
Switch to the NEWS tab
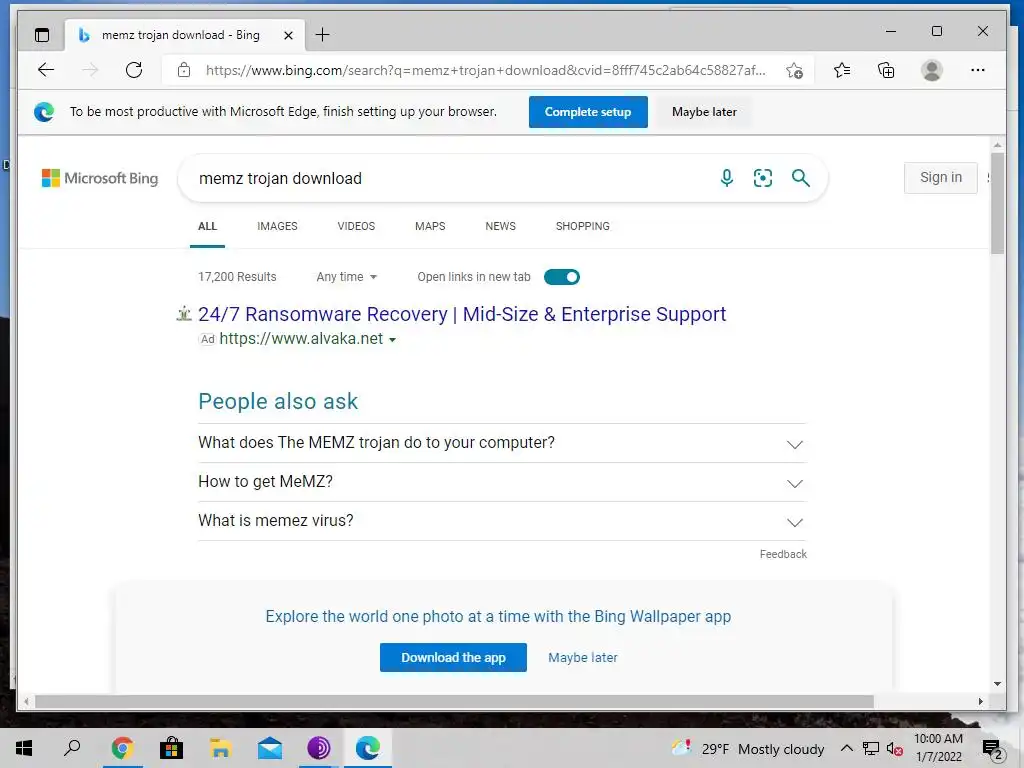coord(500,227)
